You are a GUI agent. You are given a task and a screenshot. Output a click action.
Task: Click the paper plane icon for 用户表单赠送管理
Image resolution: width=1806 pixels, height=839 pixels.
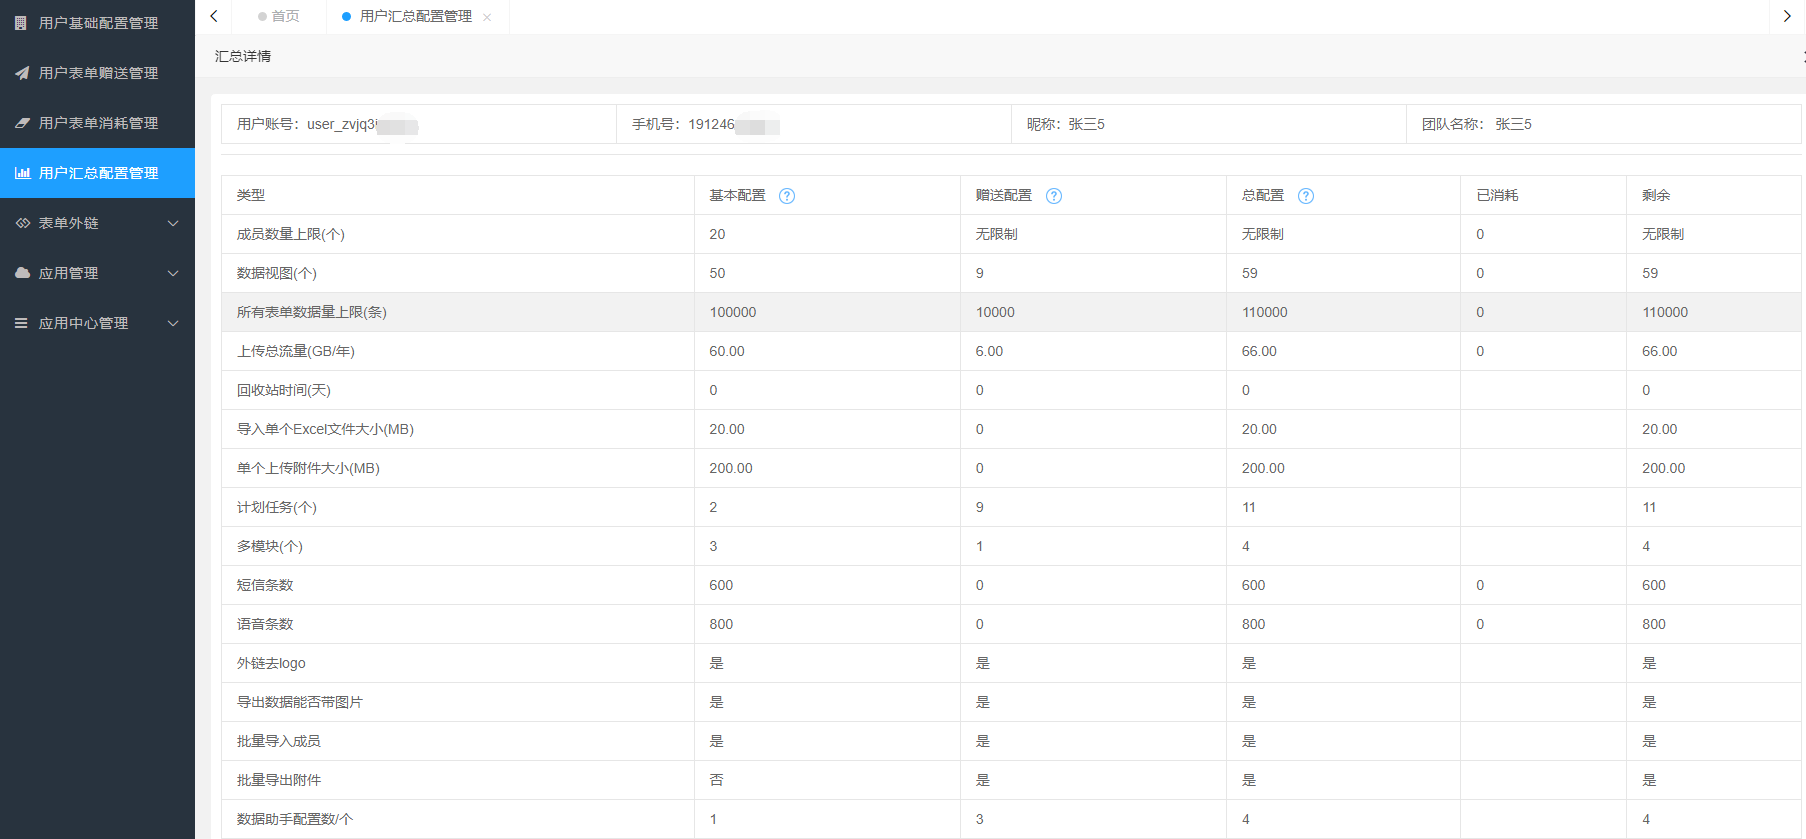(x=21, y=73)
